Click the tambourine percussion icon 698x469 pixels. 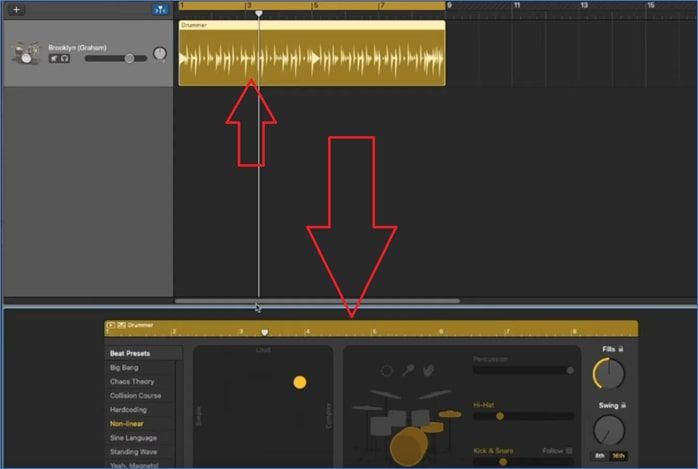[x=387, y=371]
